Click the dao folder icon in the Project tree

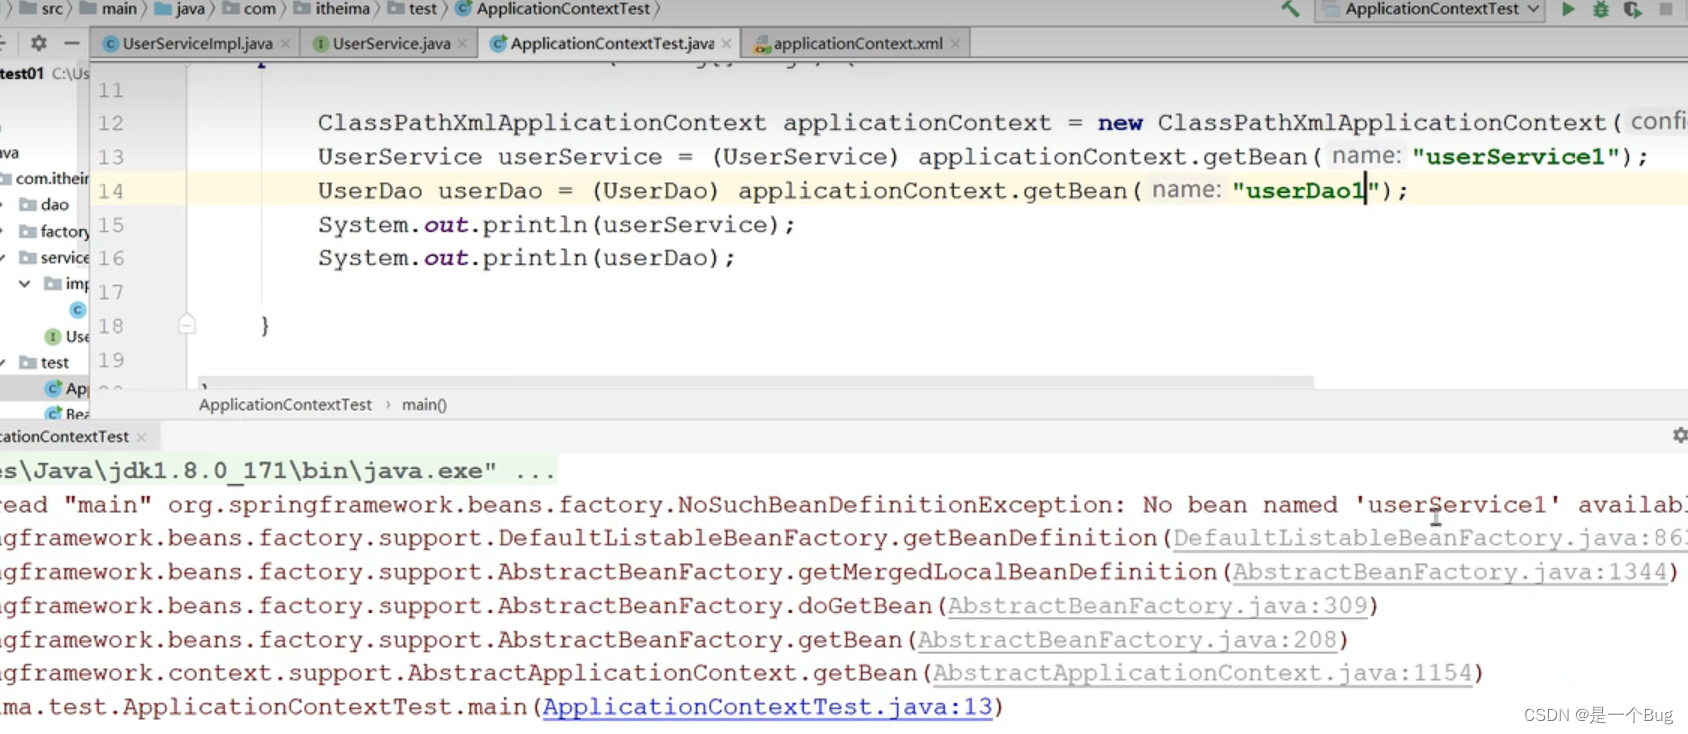[28, 205]
